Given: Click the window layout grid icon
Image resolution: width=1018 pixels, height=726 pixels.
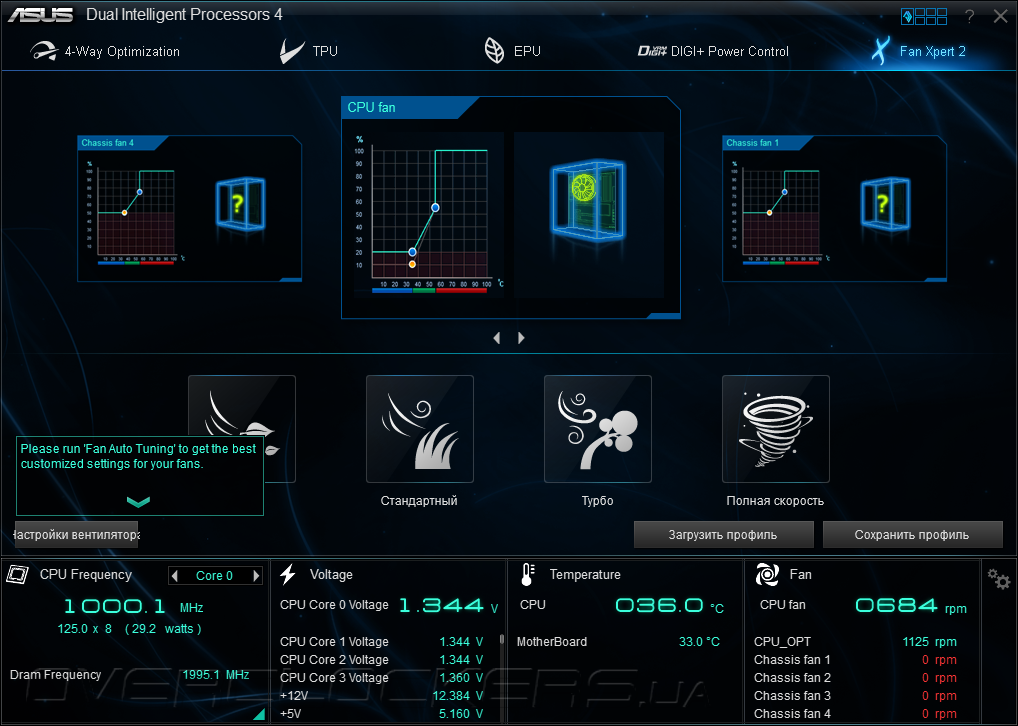Looking at the screenshot, I should coord(924,16).
